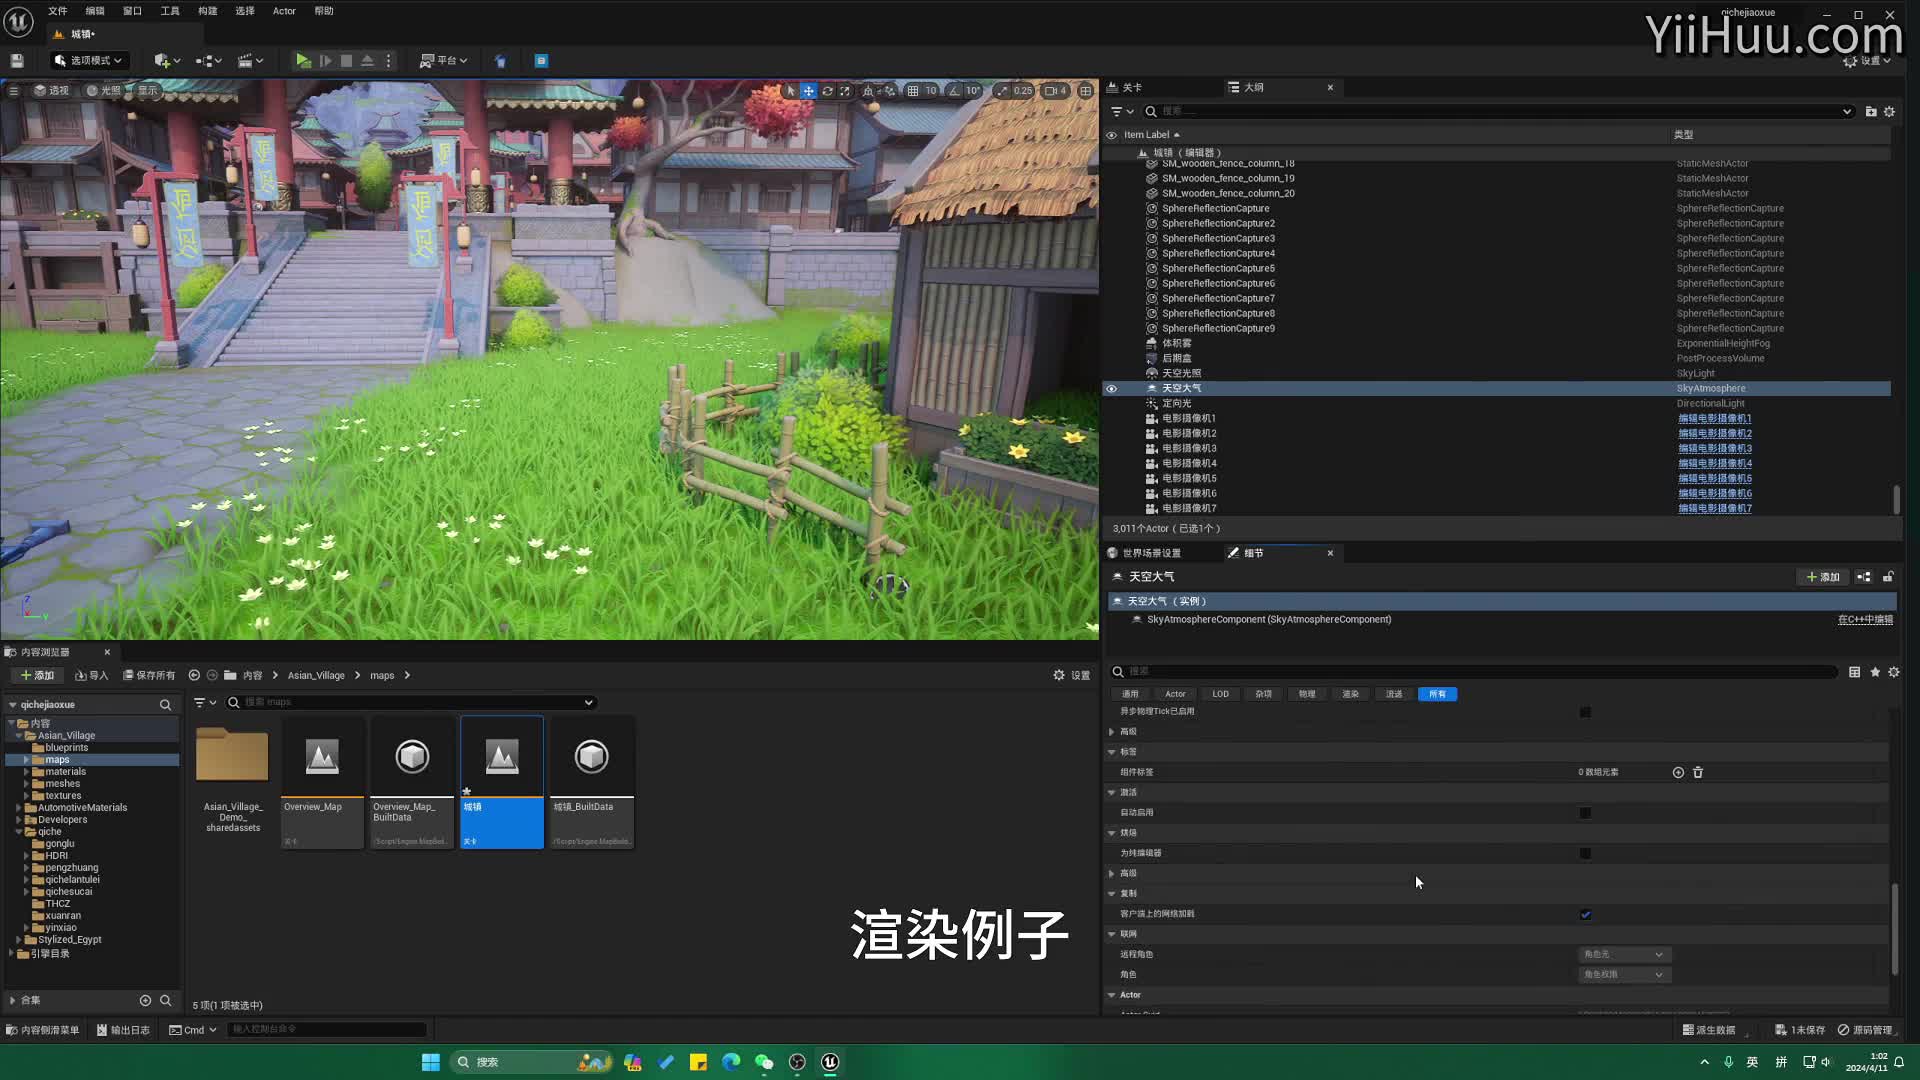Open the 编辑电影摄像机1 link
The image size is (1920, 1080).
(1714, 419)
